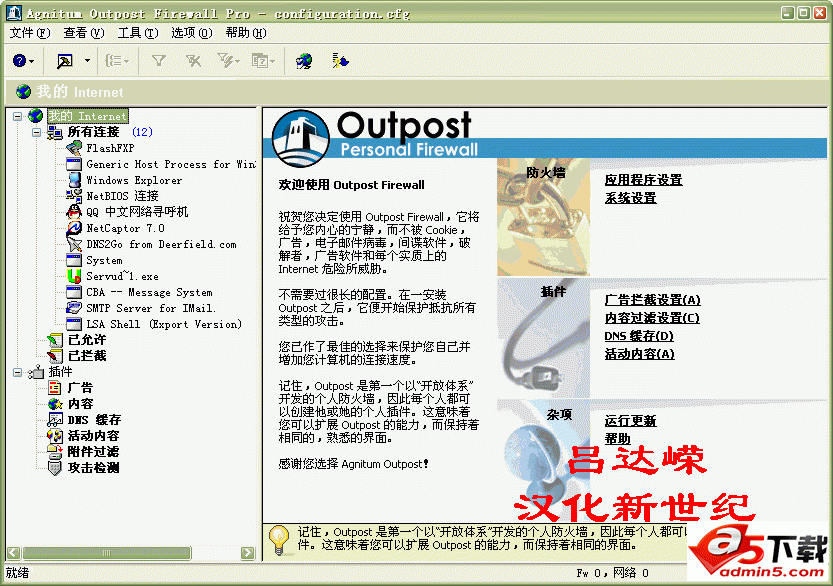The image size is (833, 586).
Task: Open DNS 缓存(D) link
Action: pos(639,336)
